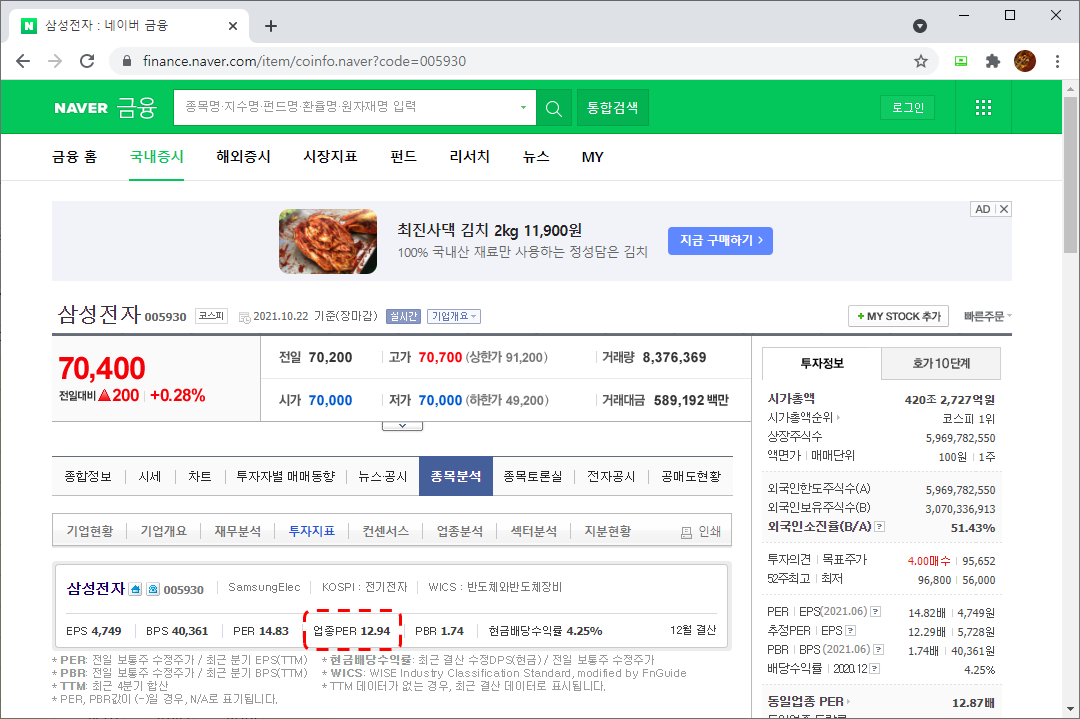Select the 지분현황 sub-tab
Image resolution: width=1080 pixels, height=719 pixels.
click(608, 532)
